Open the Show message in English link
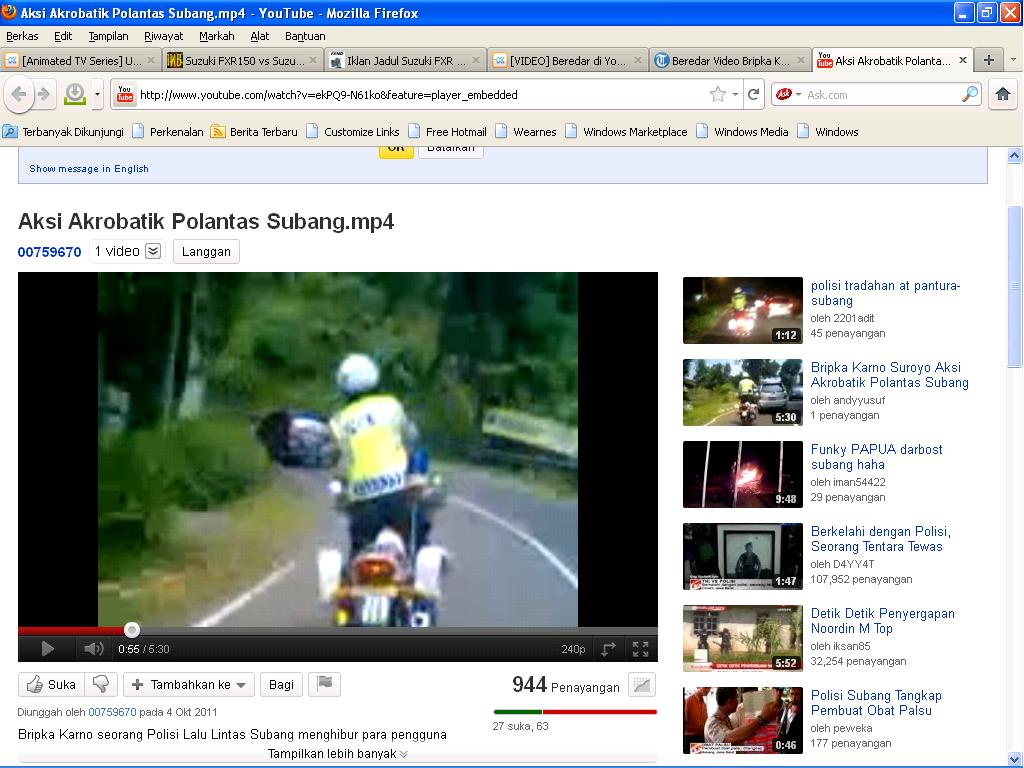The height and width of the screenshot is (768, 1024). (x=89, y=169)
